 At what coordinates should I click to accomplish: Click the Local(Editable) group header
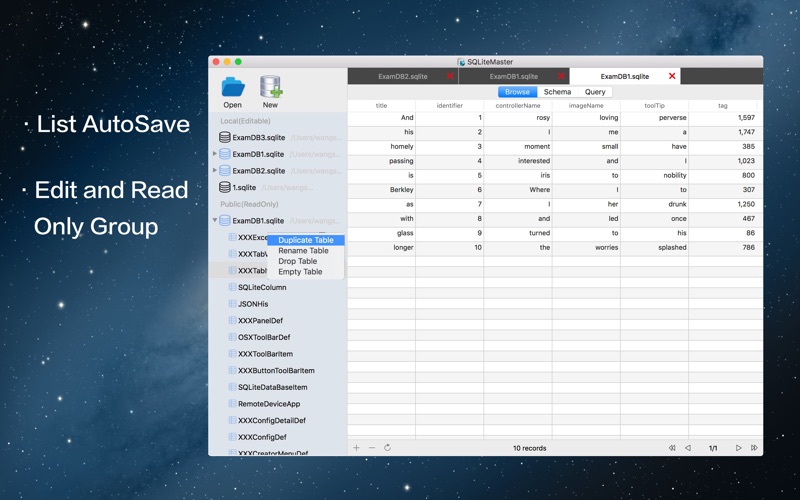(245, 121)
